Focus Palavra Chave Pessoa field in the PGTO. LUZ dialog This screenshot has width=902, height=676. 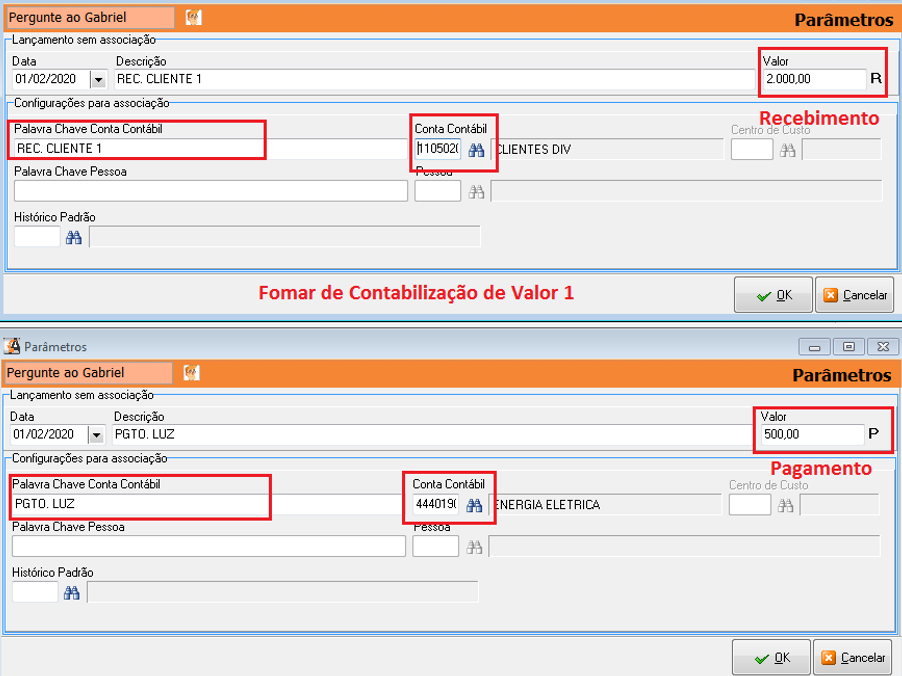[x=208, y=546]
